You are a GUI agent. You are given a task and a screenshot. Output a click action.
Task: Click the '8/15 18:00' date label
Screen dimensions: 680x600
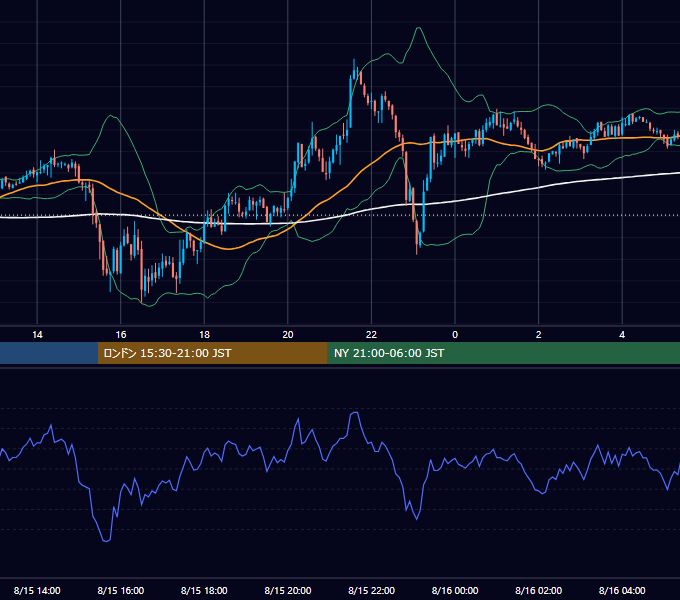click(204, 590)
